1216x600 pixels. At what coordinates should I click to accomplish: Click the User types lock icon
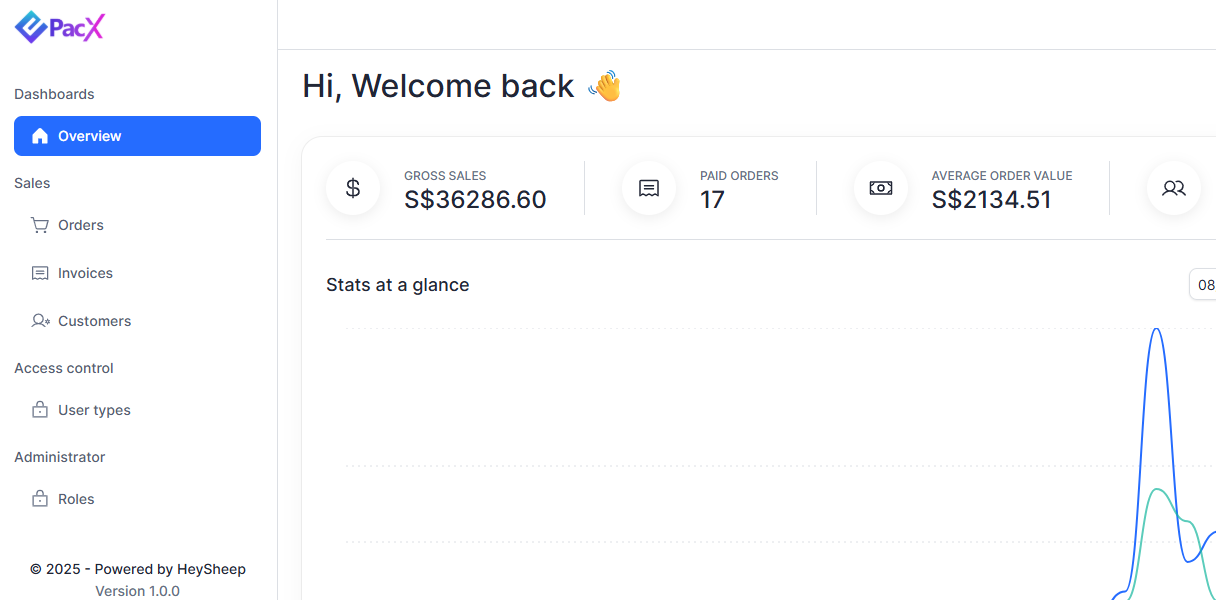(x=40, y=410)
